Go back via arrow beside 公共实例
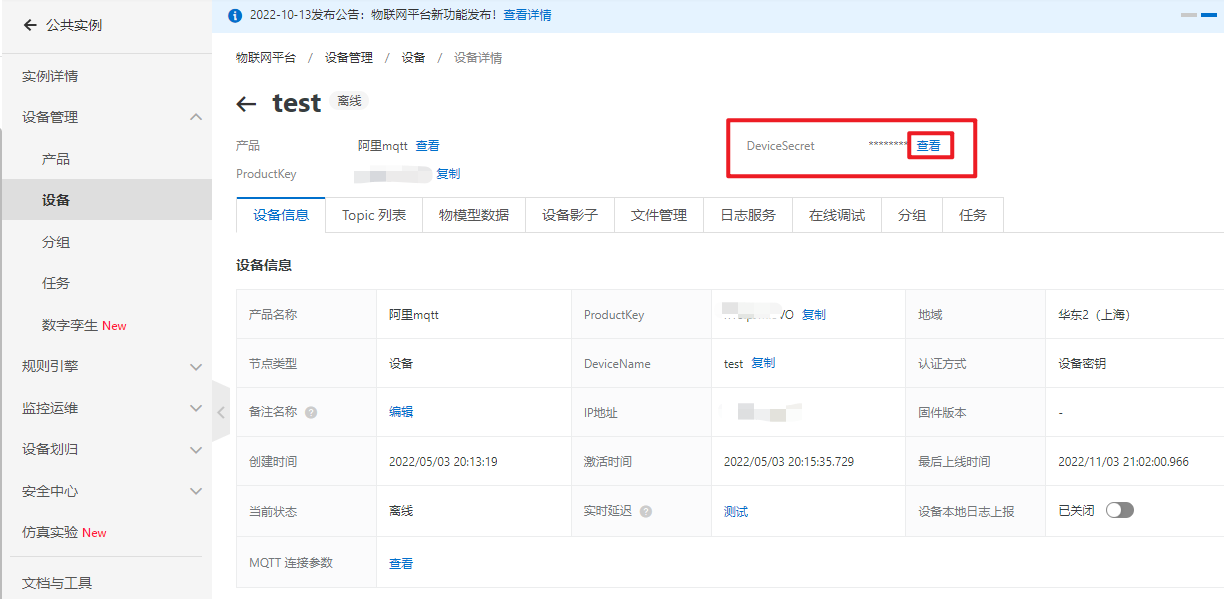This screenshot has height=599, width=1224. point(30,25)
